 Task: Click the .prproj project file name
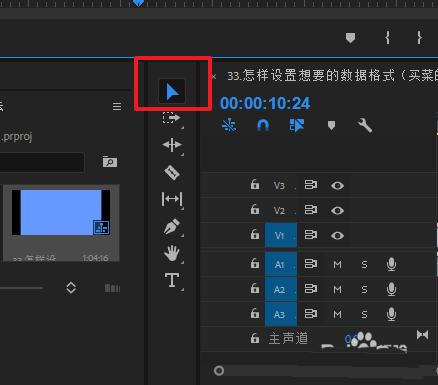coord(17,137)
